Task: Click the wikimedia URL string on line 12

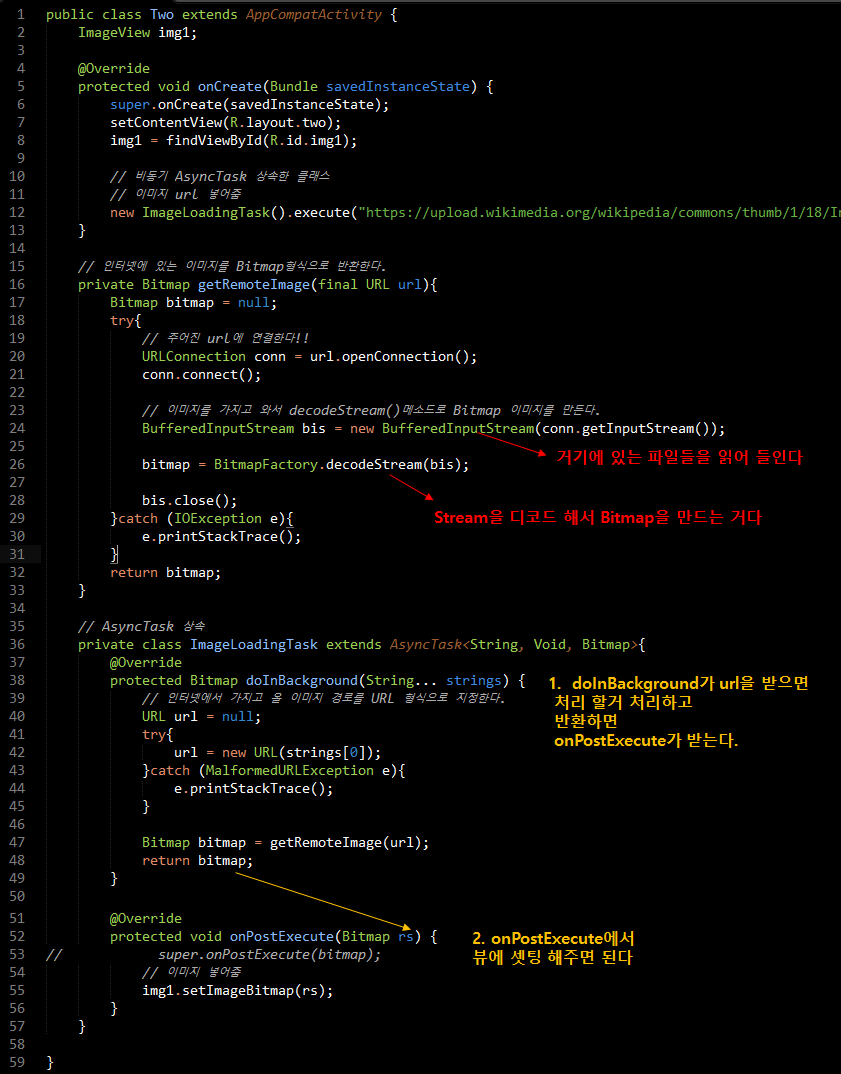Action: click(599, 212)
